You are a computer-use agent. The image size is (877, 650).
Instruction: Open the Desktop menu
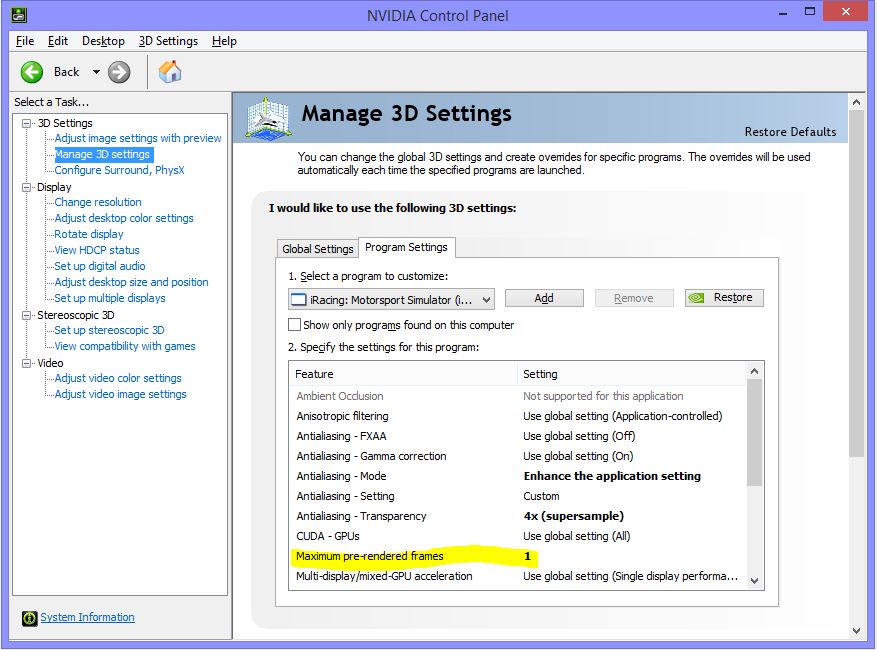click(x=103, y=41)
